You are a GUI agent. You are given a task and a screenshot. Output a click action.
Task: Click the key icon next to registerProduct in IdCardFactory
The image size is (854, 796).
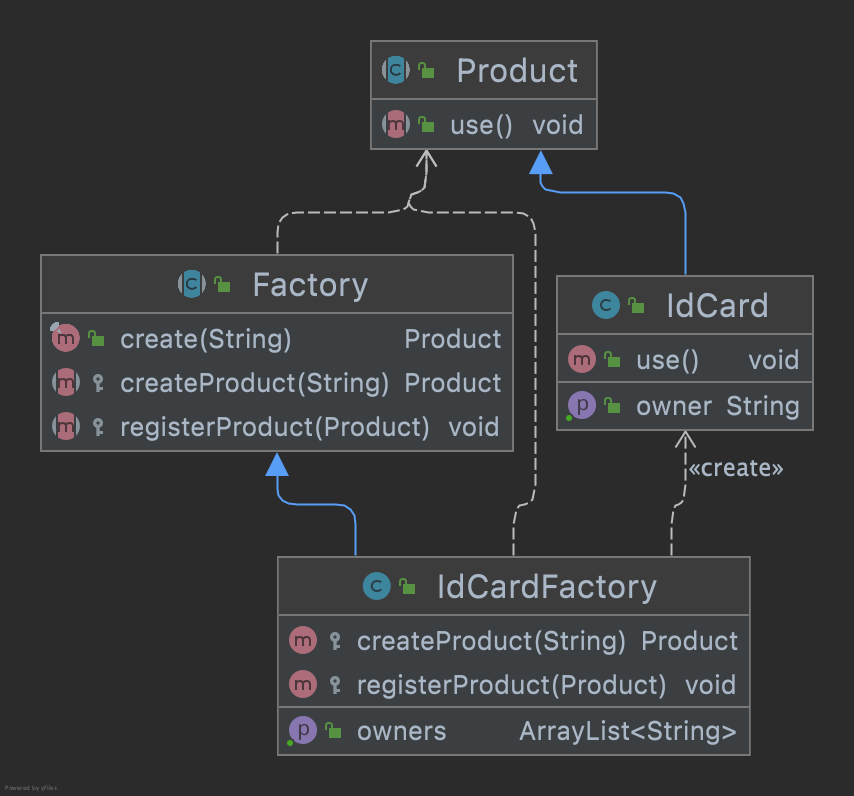[334, 685]
